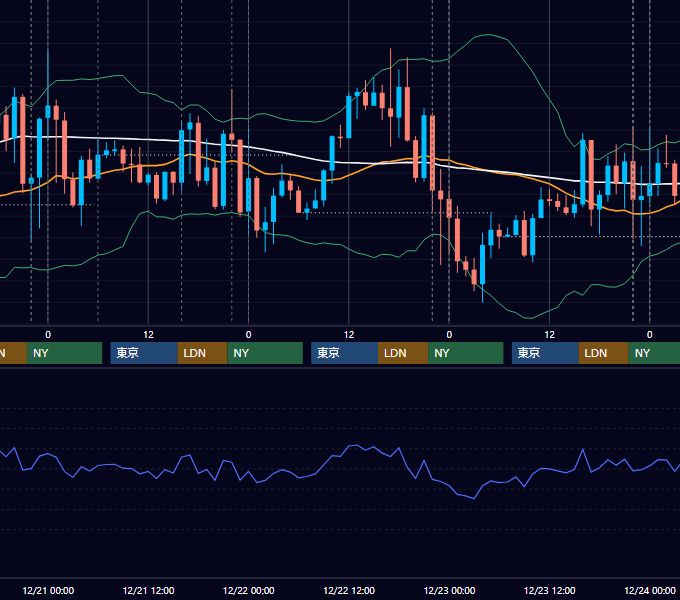Click the 12/23 12:00 date label
This screenshot has height=600, width=680.
(x=549, y=590)
